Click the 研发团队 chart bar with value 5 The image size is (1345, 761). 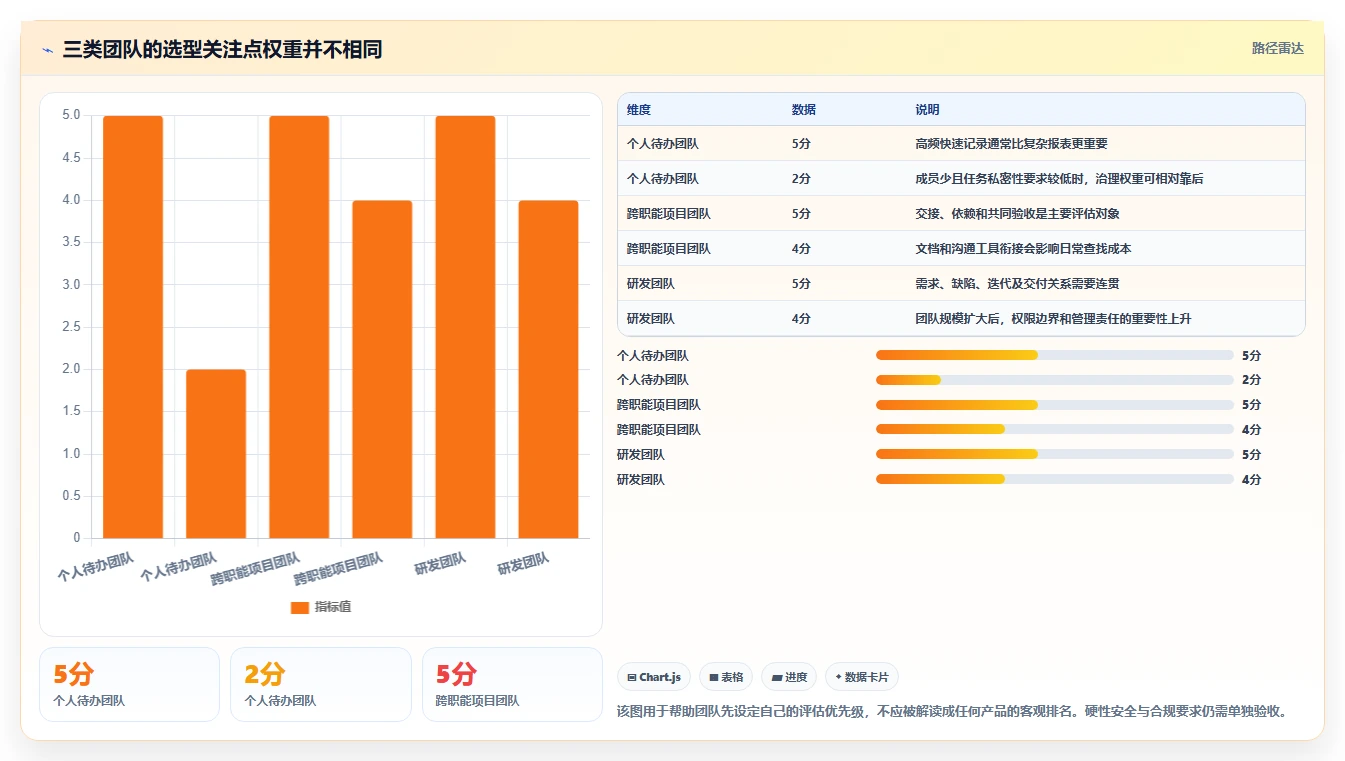(x=465, y=327)
